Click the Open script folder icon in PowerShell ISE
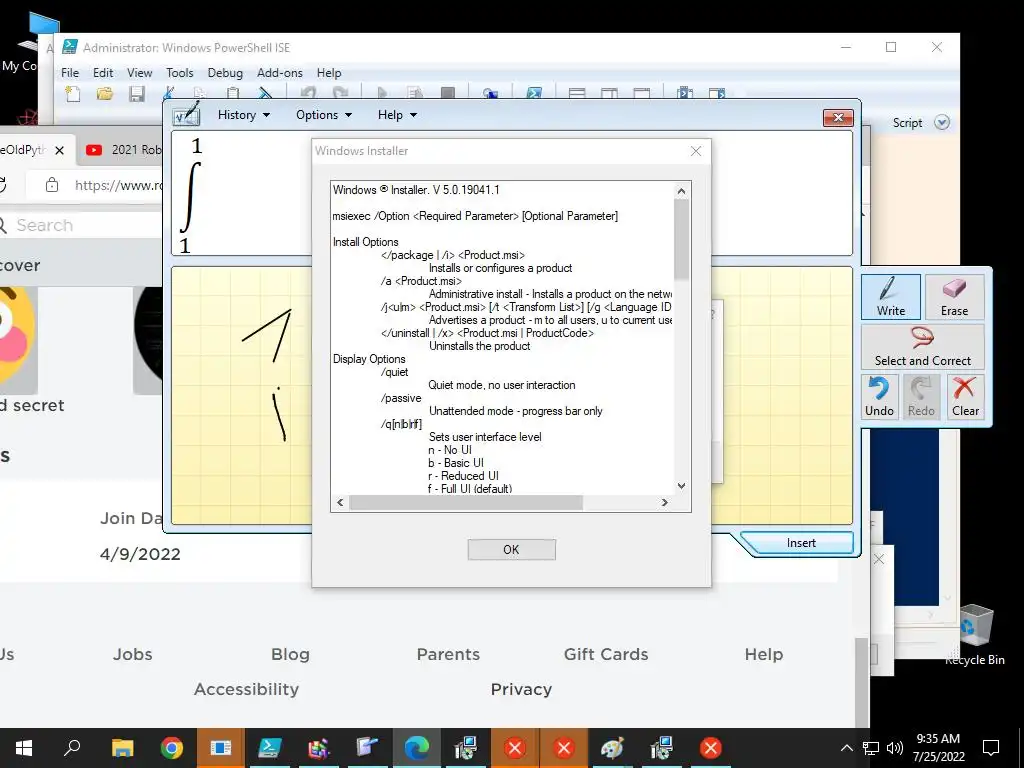This screenshot has height=768, width=1024. [104, 93]
